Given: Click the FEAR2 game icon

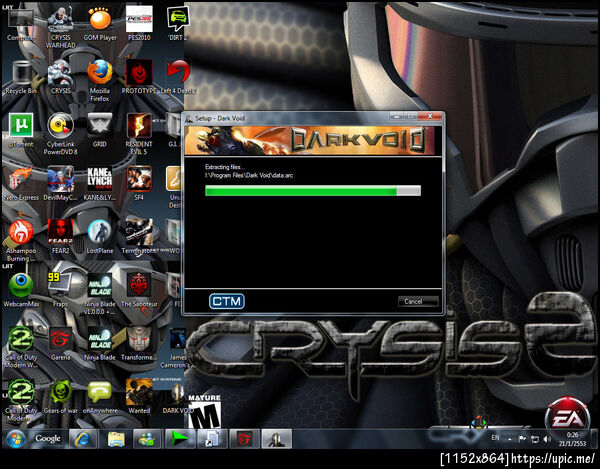Looking at the screenshot, I should pyautogui.click(x=60, y=238).
